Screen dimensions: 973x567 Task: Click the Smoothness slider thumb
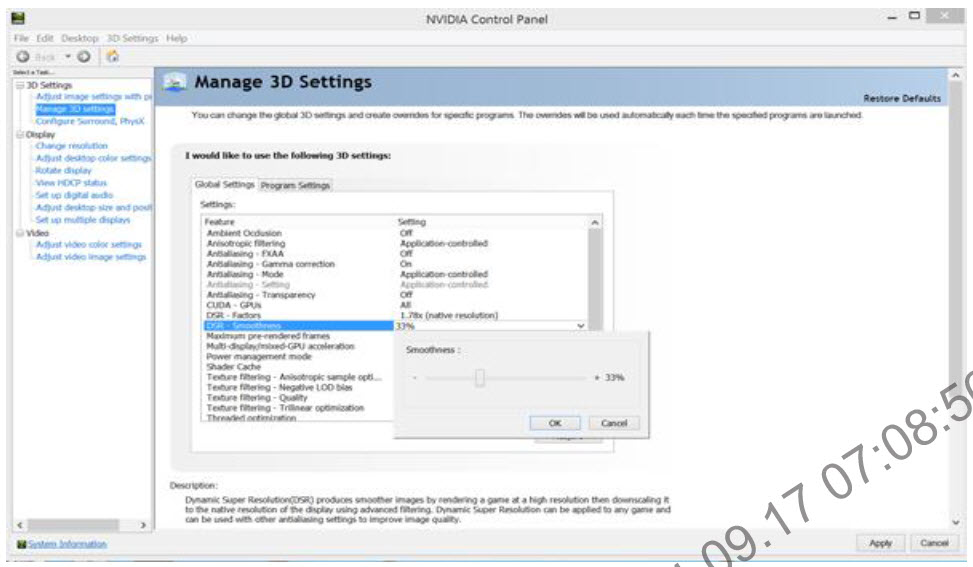(480, 377)
